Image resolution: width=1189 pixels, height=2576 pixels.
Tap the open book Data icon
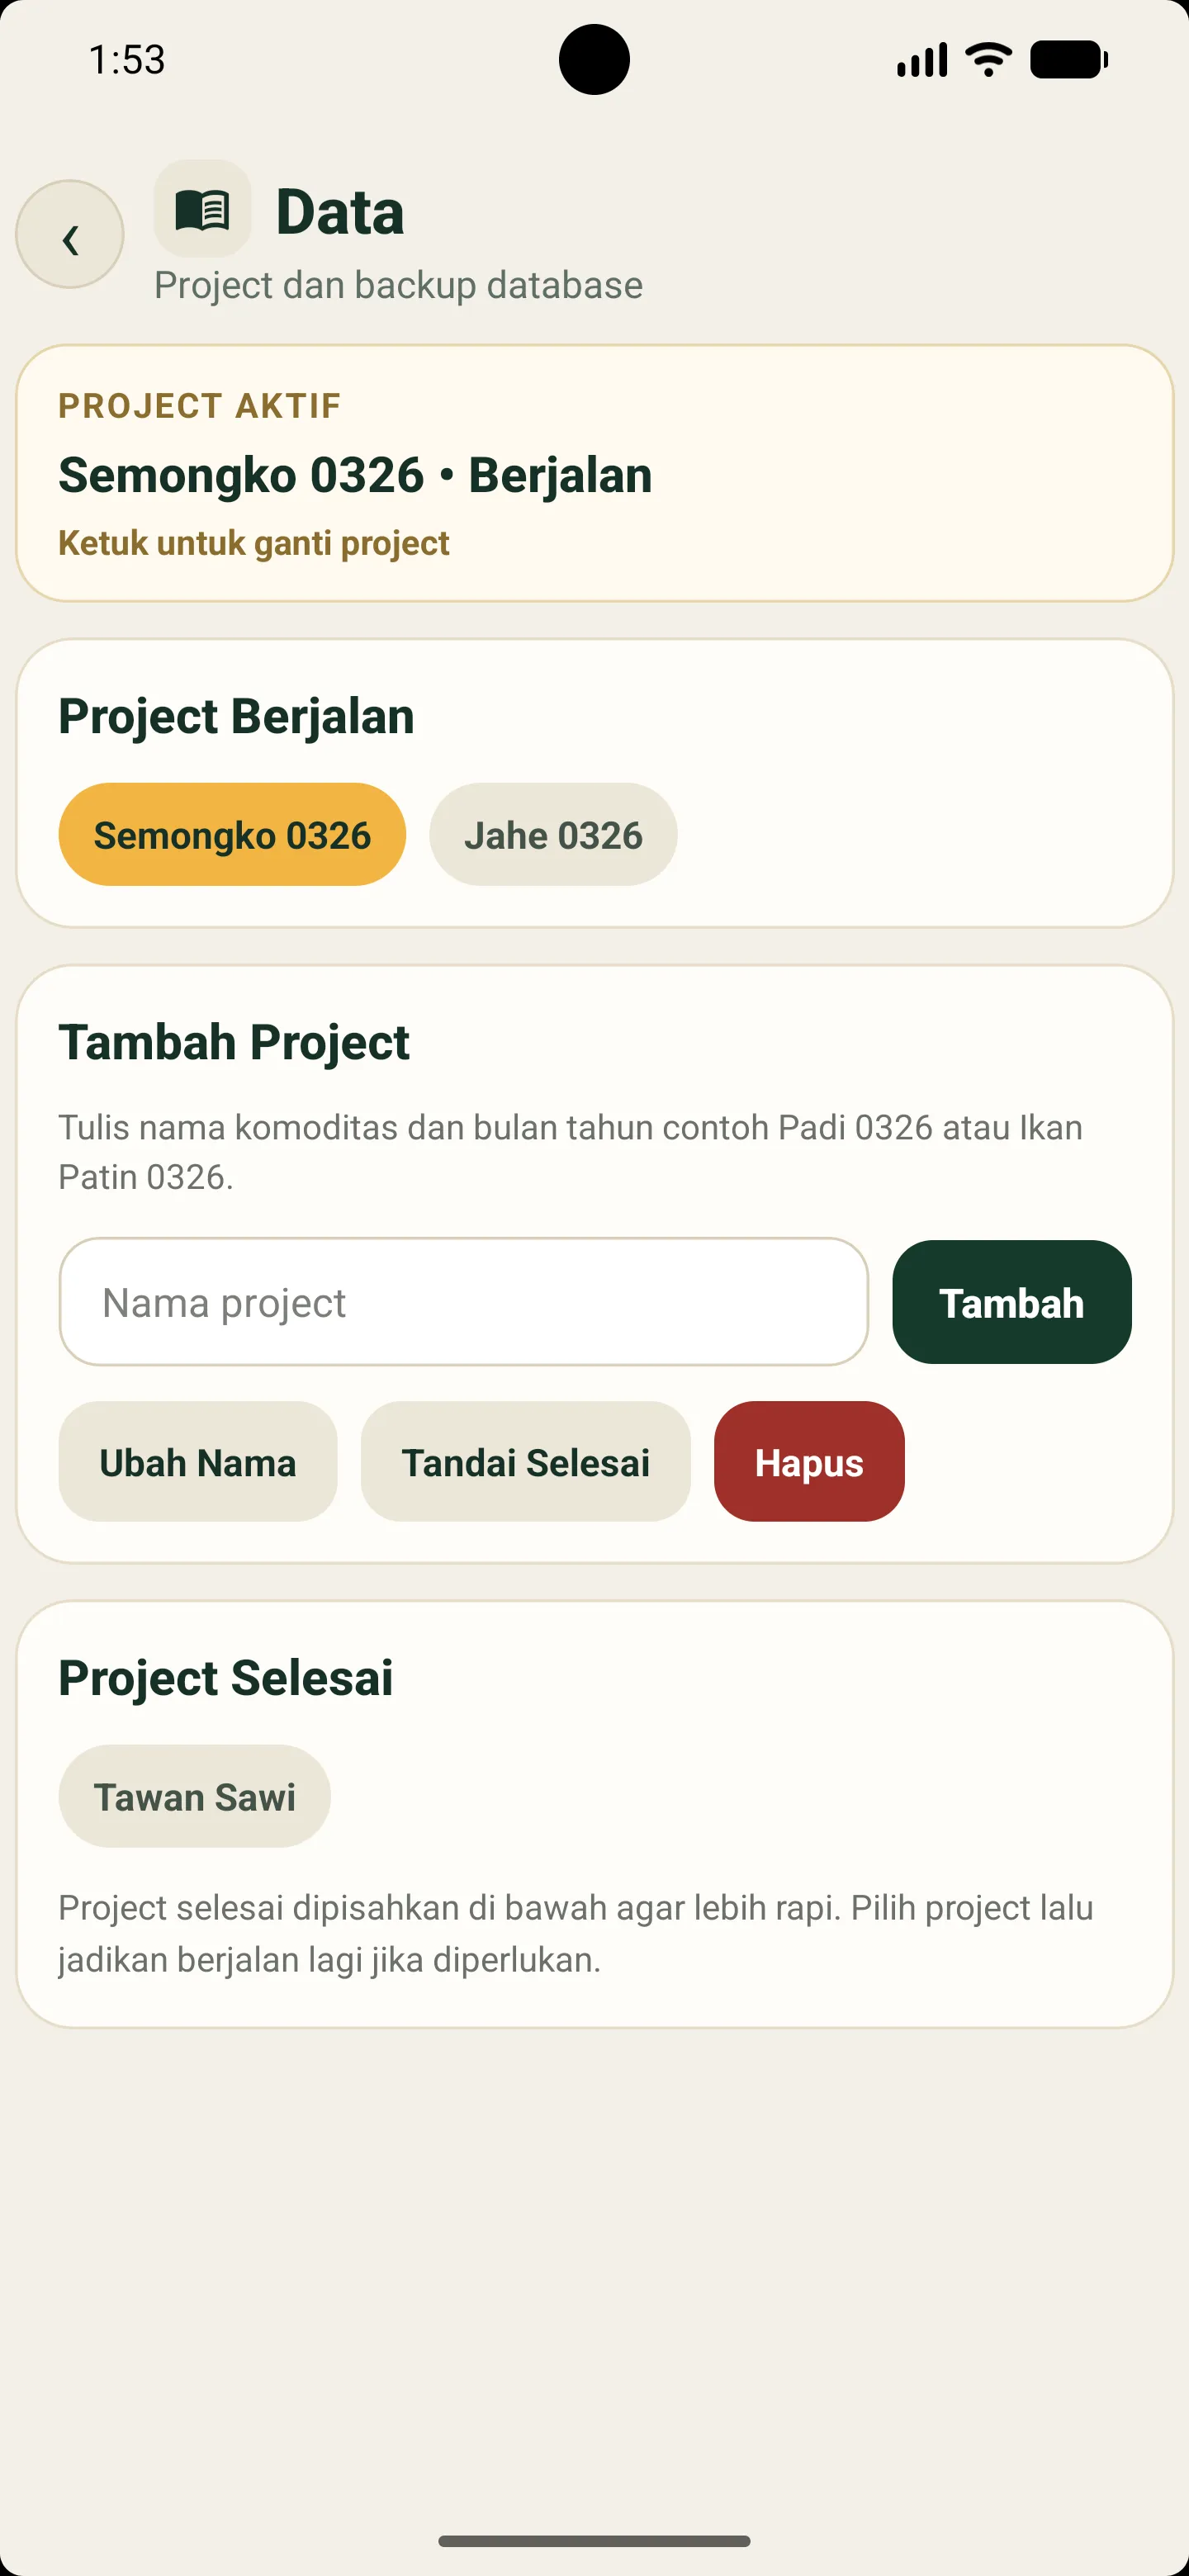(x=202, y=210)
